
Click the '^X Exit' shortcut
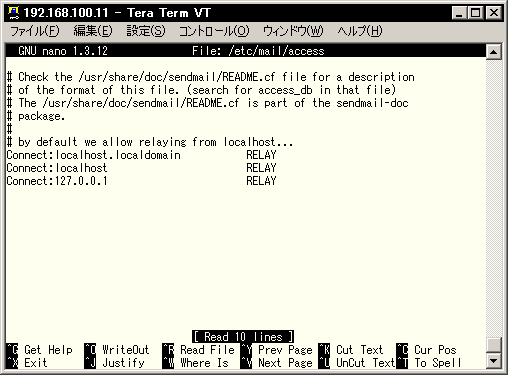27,363
